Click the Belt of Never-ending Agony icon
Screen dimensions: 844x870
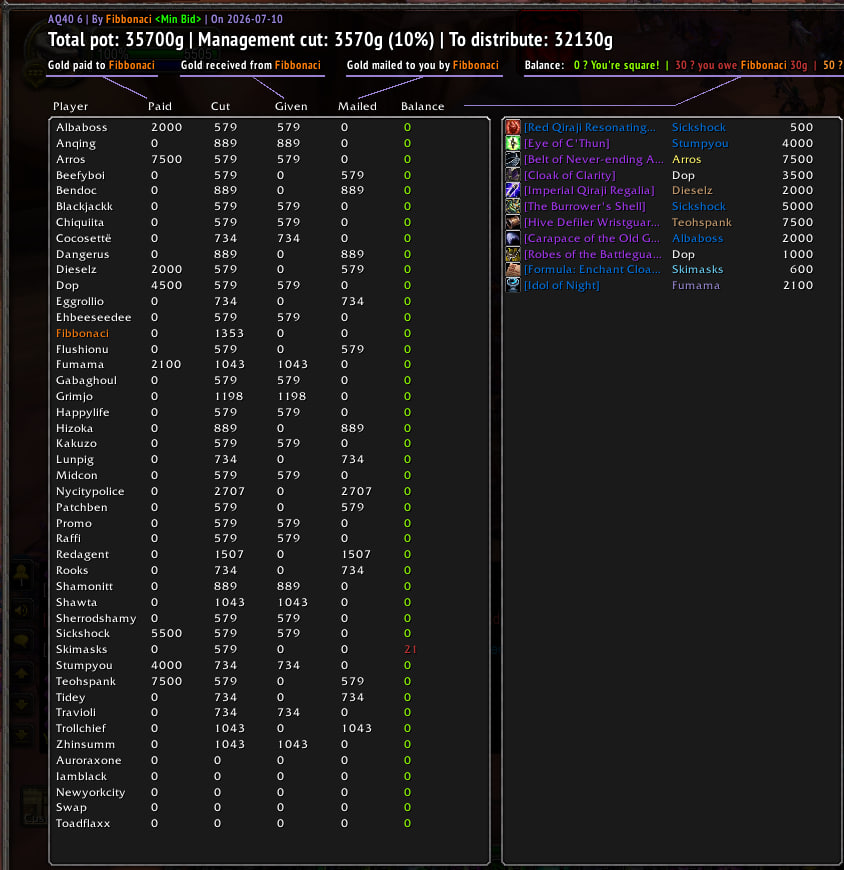(x=513, y=159)
